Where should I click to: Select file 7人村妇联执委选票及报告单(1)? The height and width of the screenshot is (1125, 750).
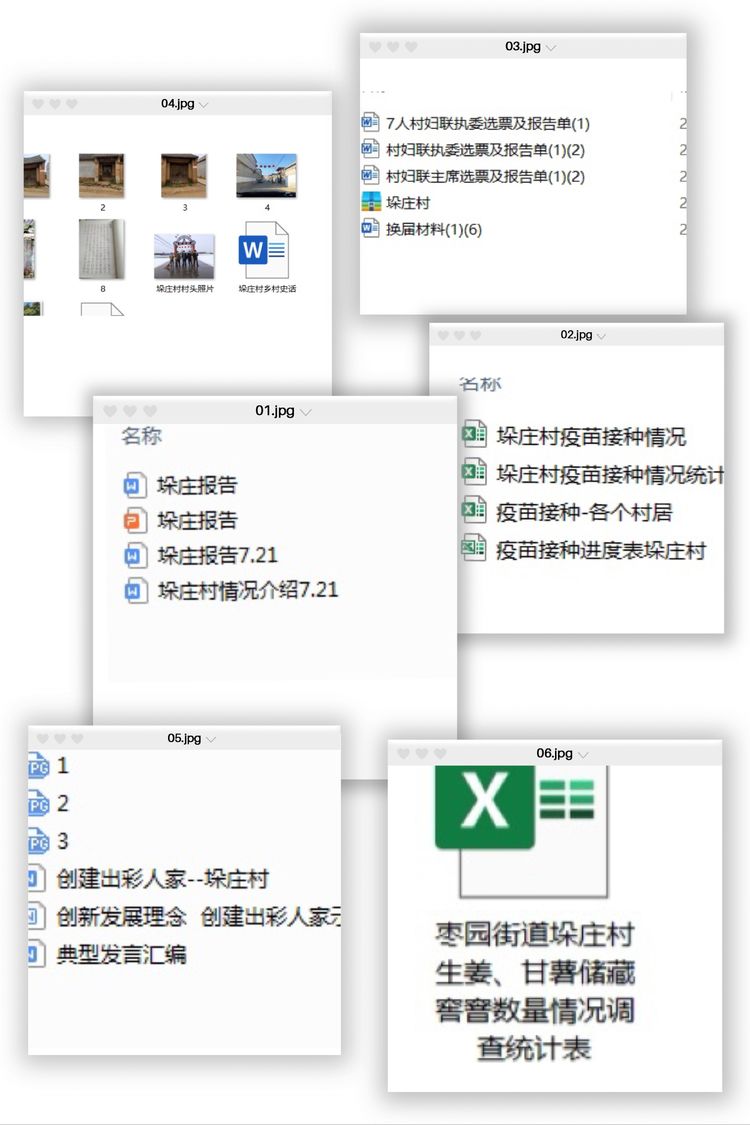pyautogui.click(x=487, y=123)
